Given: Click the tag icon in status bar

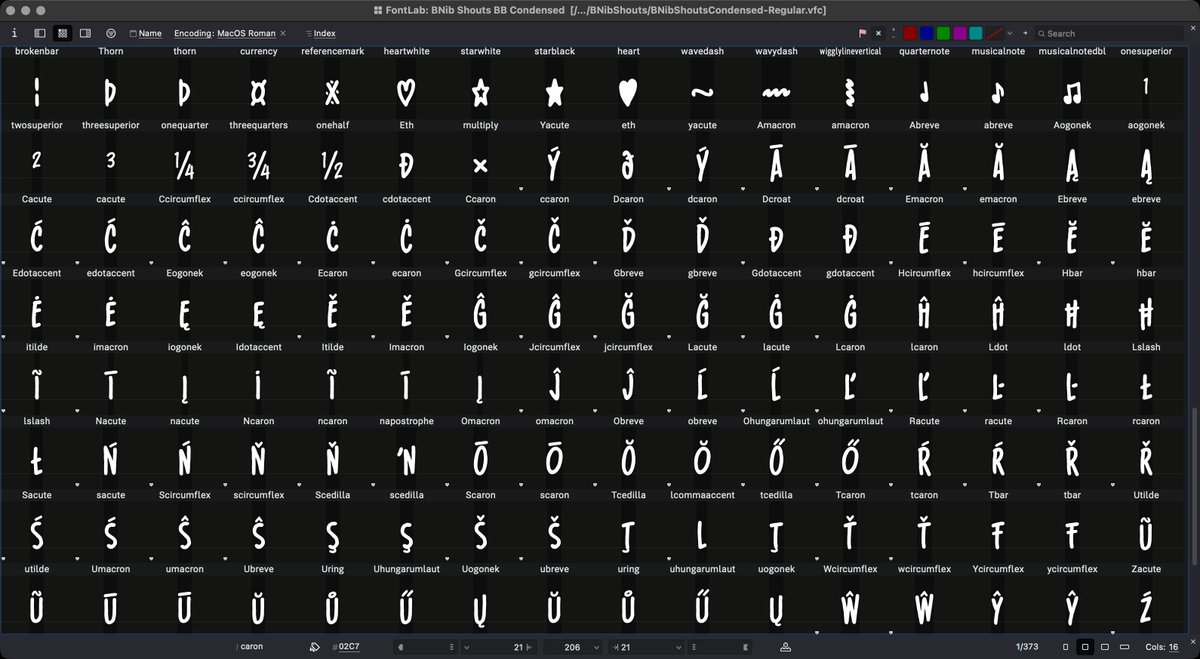Looking at the screenshot, I should (x=315, y=647).
